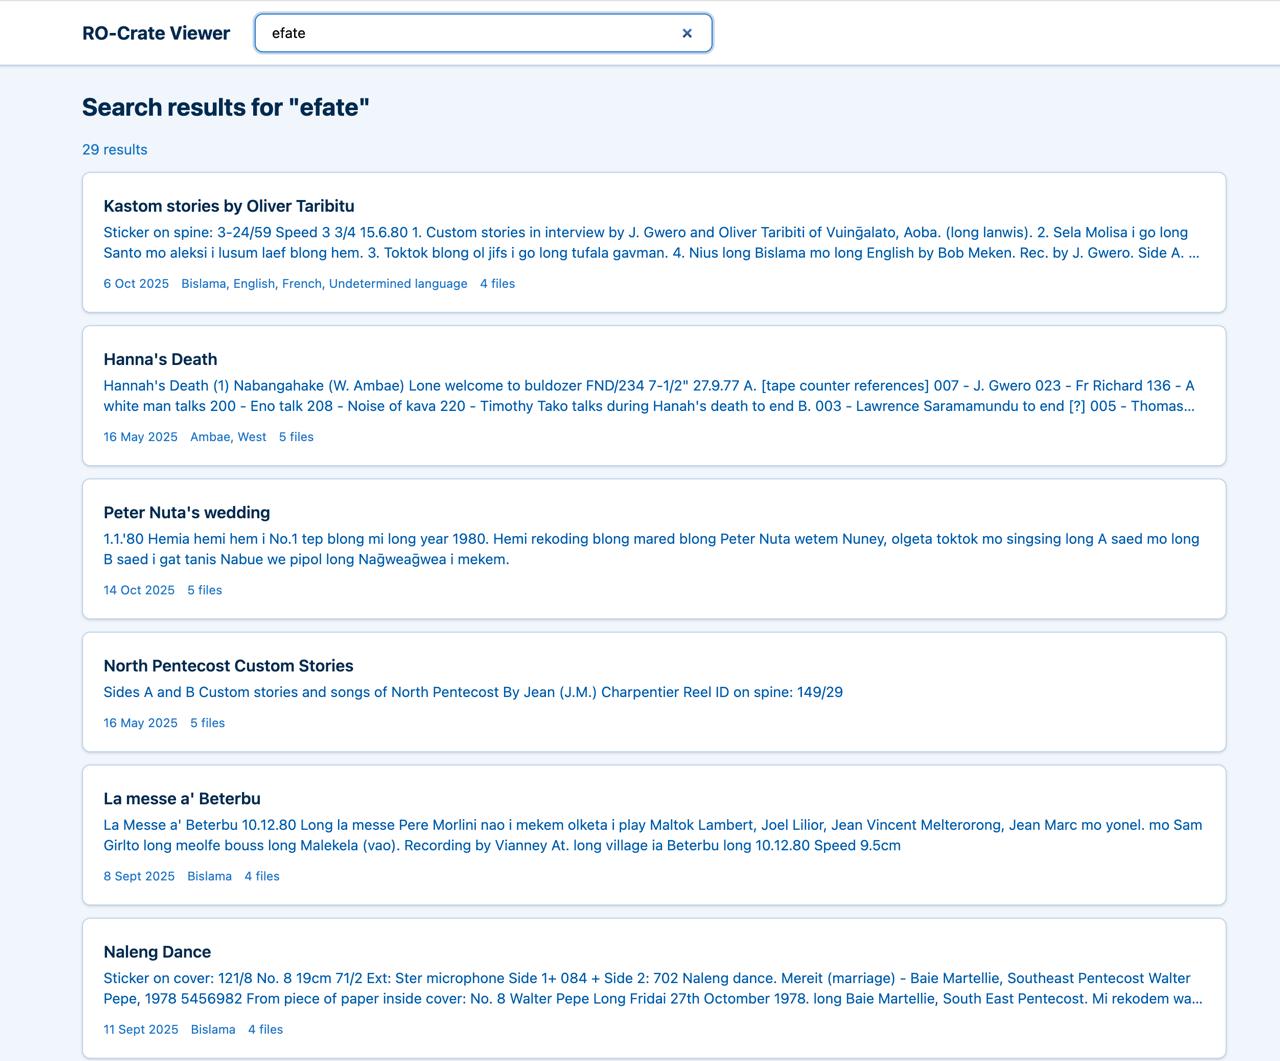Select the French language tag on Kastom stories
This screenshot has height=1061, width=1280.
tap(302, 283)
